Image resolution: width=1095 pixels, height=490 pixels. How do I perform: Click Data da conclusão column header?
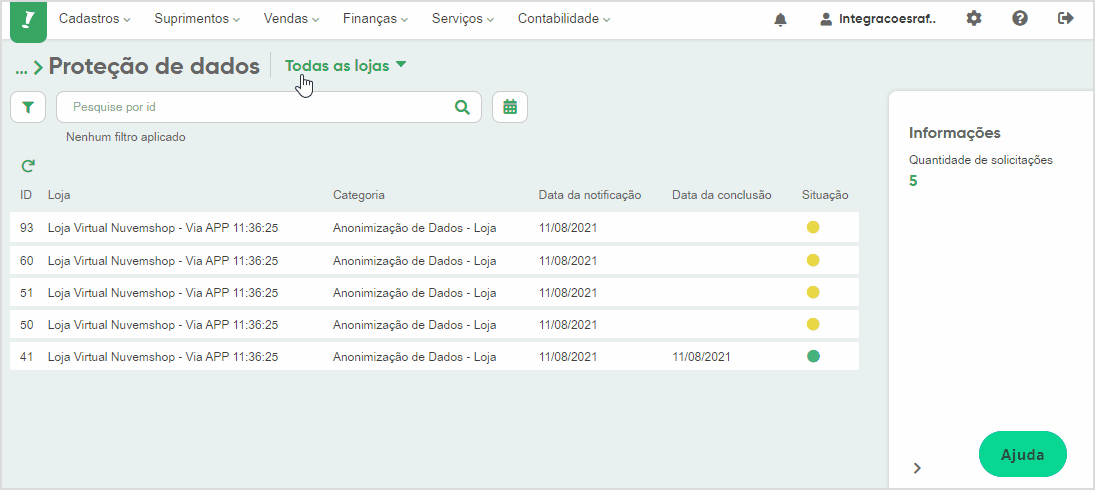coord(721,195)
